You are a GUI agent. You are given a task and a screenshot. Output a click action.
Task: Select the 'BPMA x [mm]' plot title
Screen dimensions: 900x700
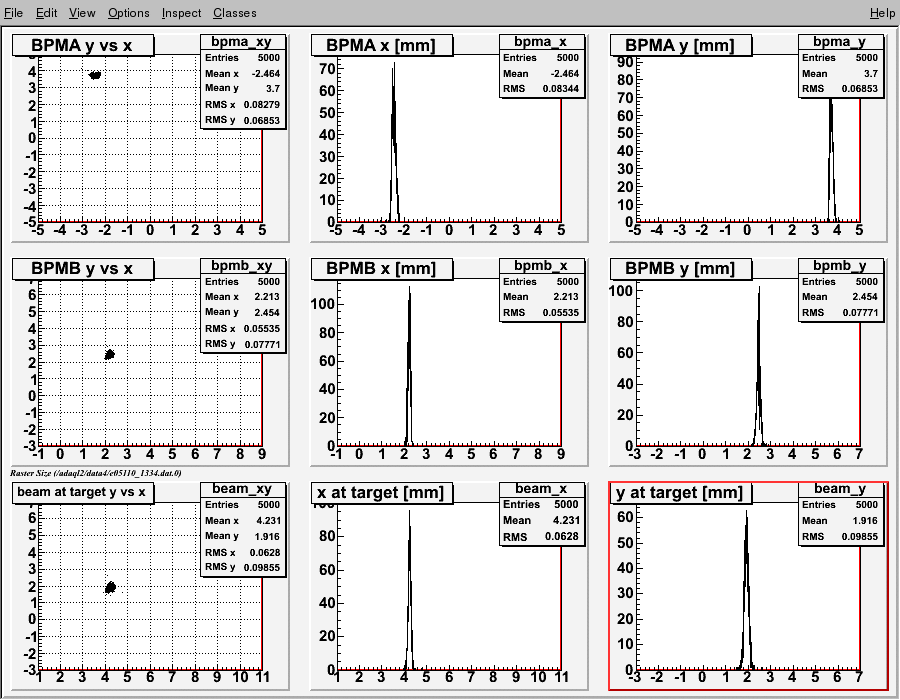[x=382, y=45]
